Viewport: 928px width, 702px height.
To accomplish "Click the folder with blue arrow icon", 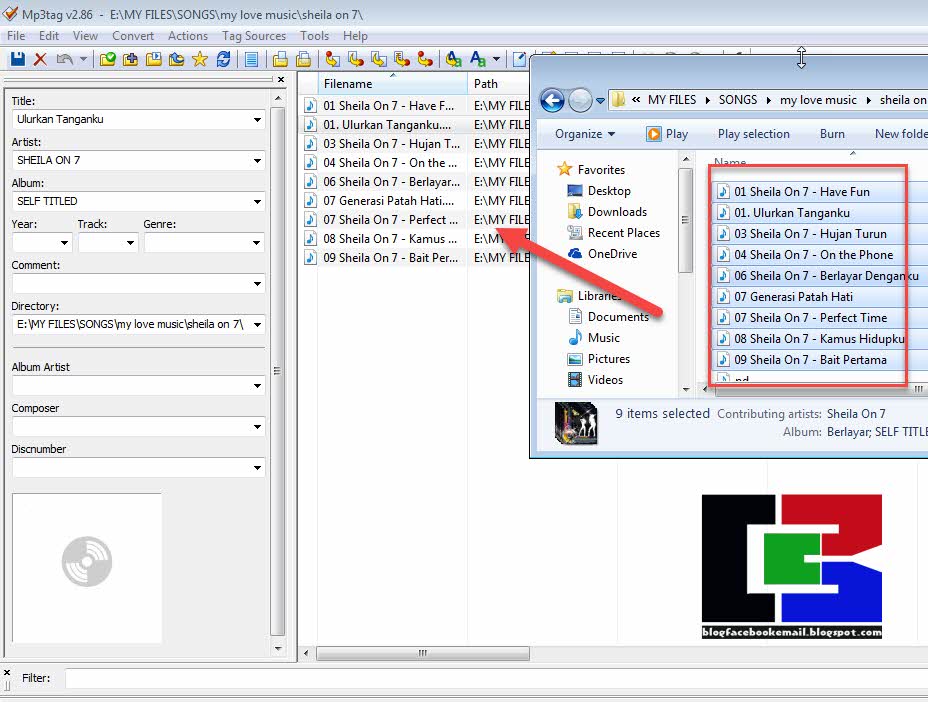I will tap(176, 59).
